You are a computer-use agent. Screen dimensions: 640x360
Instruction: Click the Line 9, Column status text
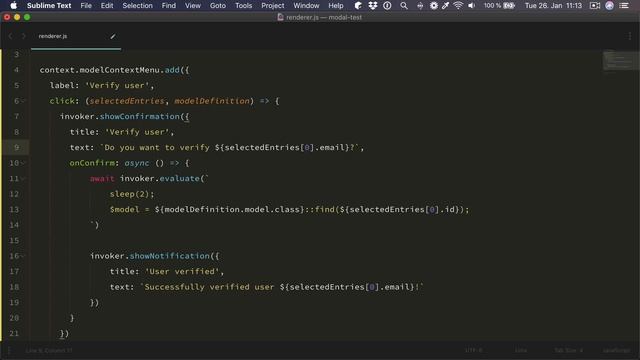49,350
